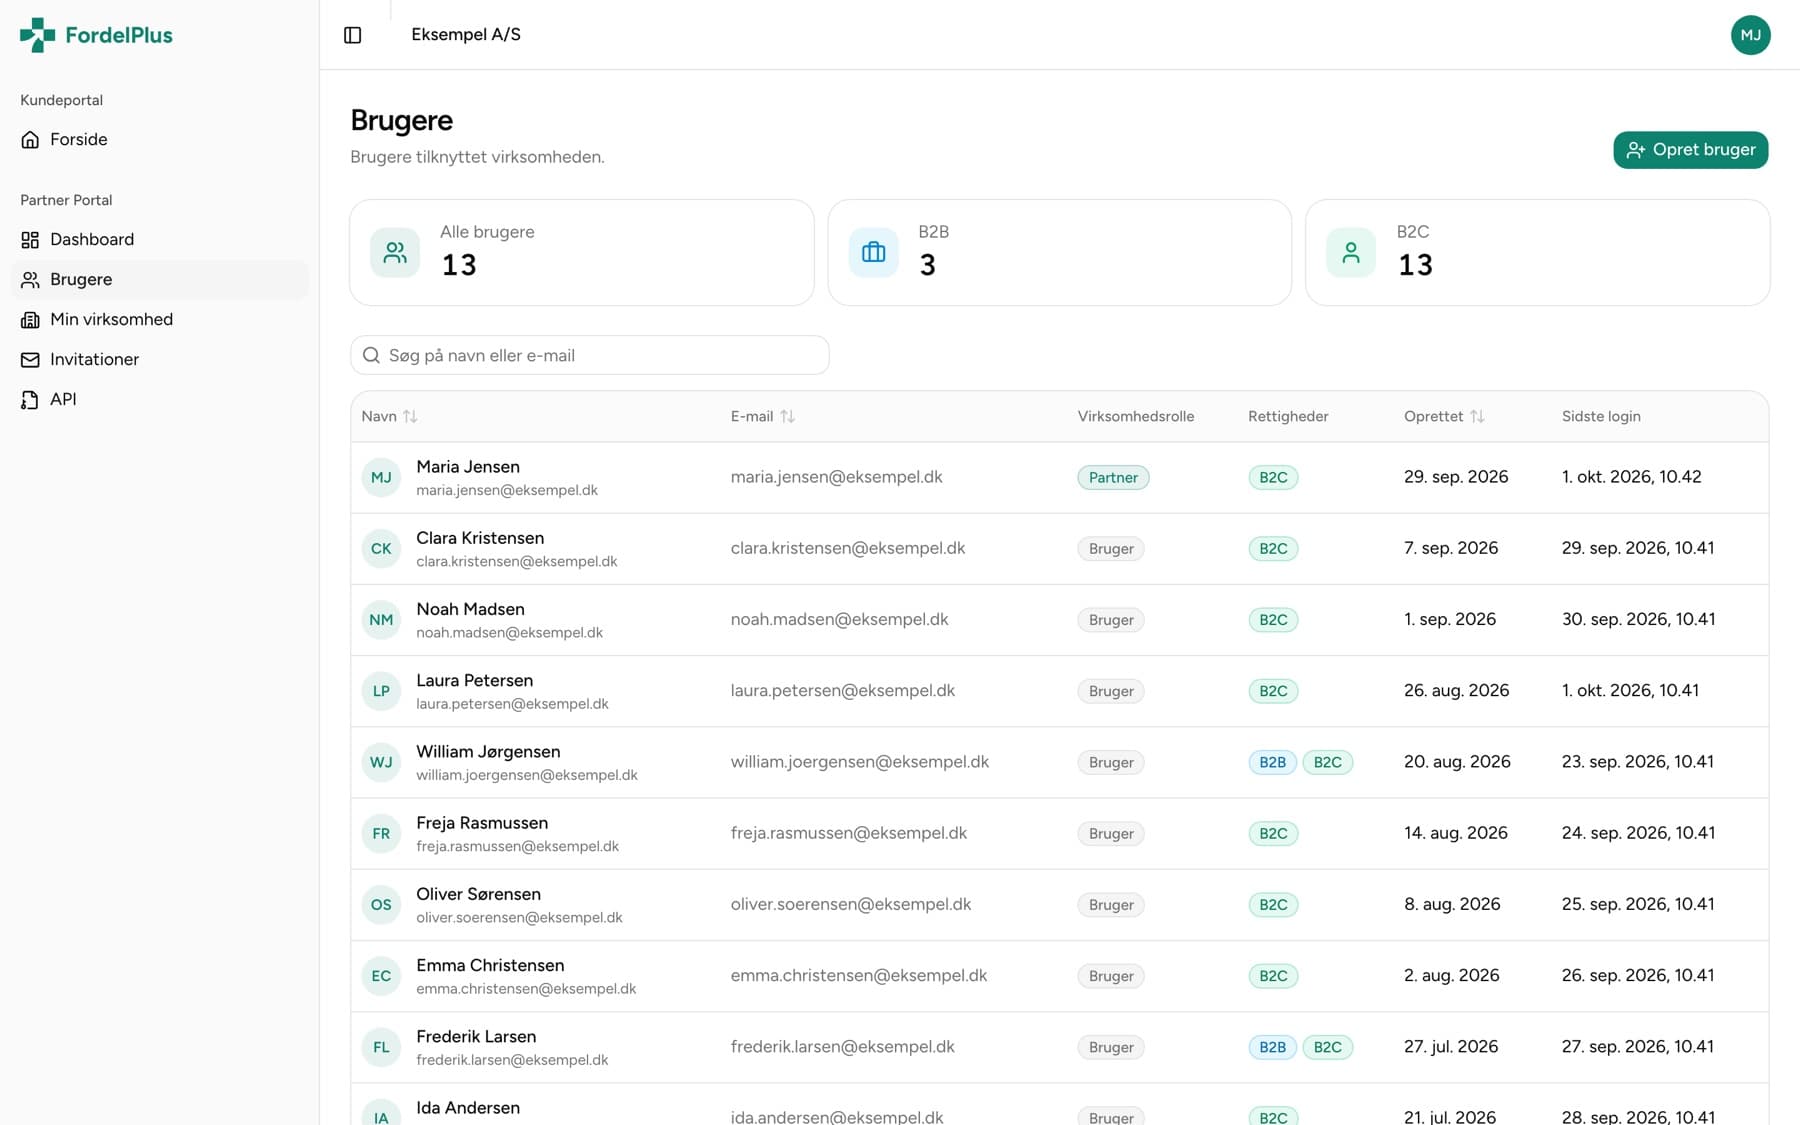The height and width of the screenshot is (1125, 1800).
Task: Click the Partner role badge
Action: pos(1113,478)
